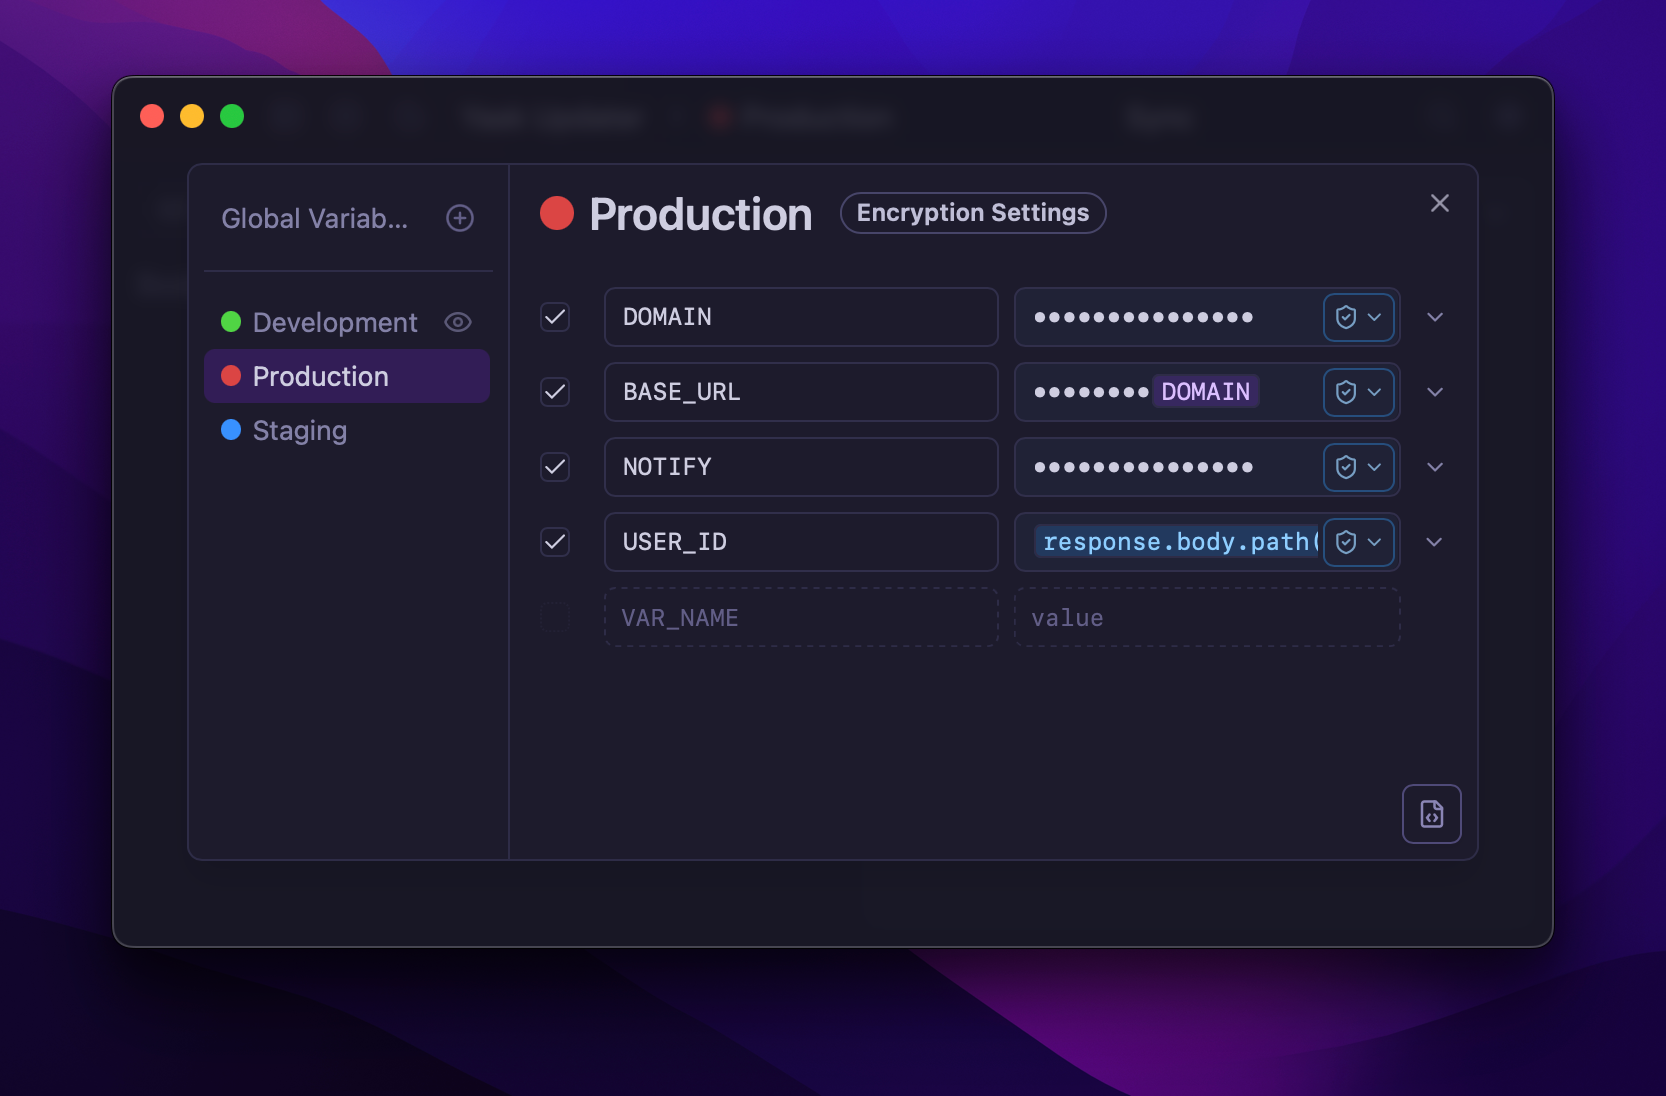The height and width of the screenshot is (1096, 1666).
Task: Click the add environment plus icon
Action: [460, 218]
